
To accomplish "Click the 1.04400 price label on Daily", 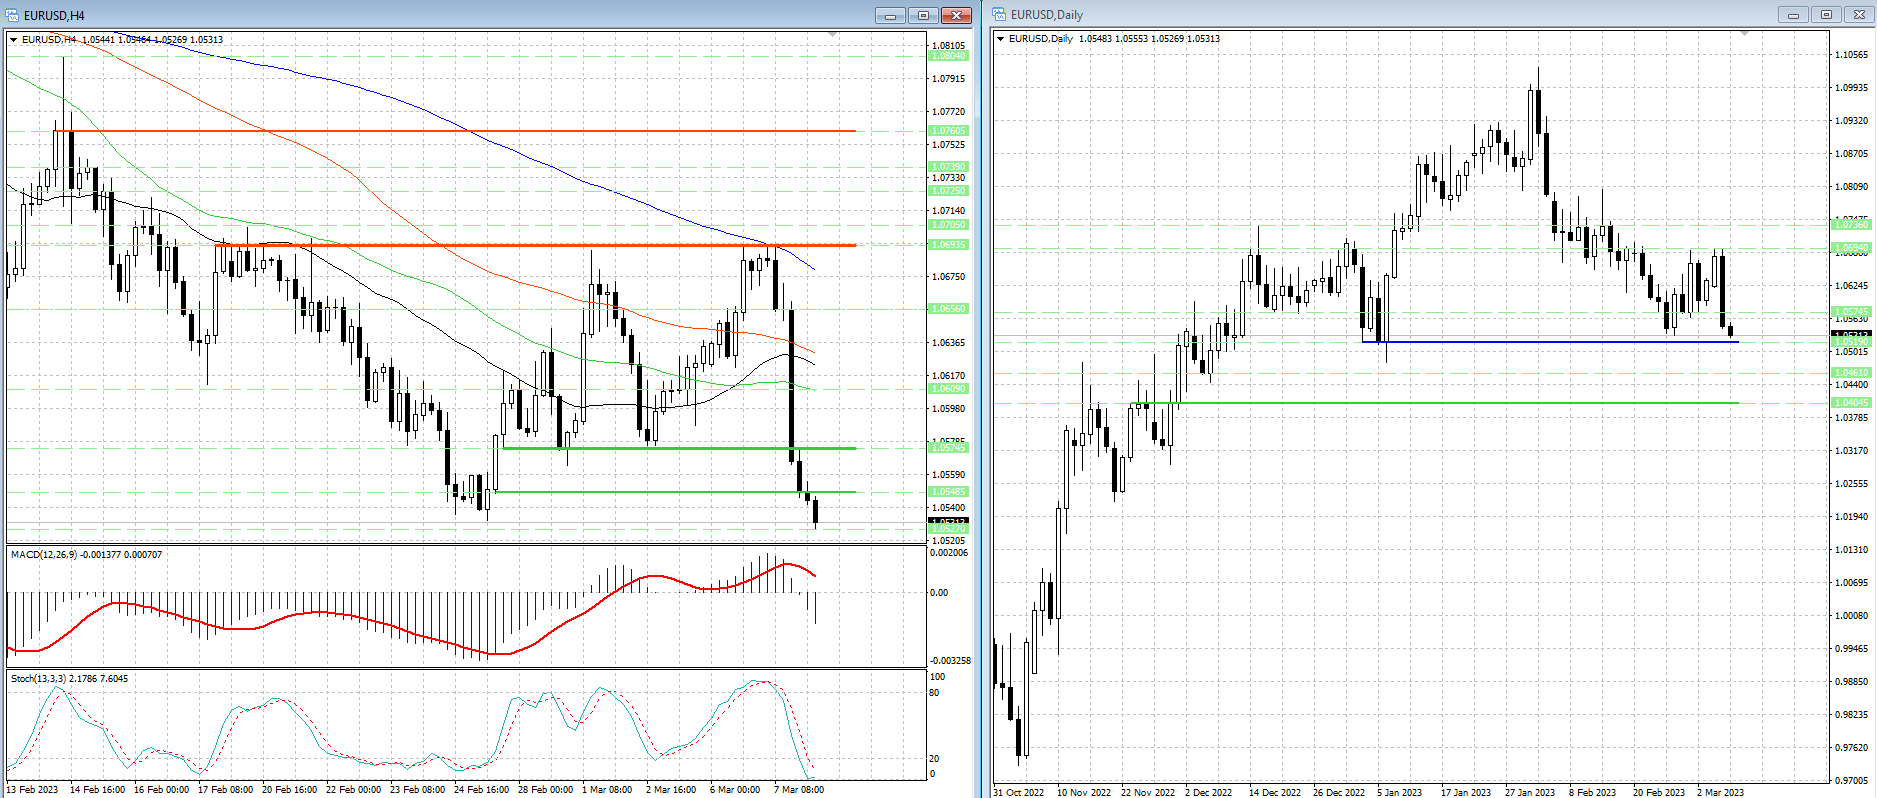I will 1852,384.
